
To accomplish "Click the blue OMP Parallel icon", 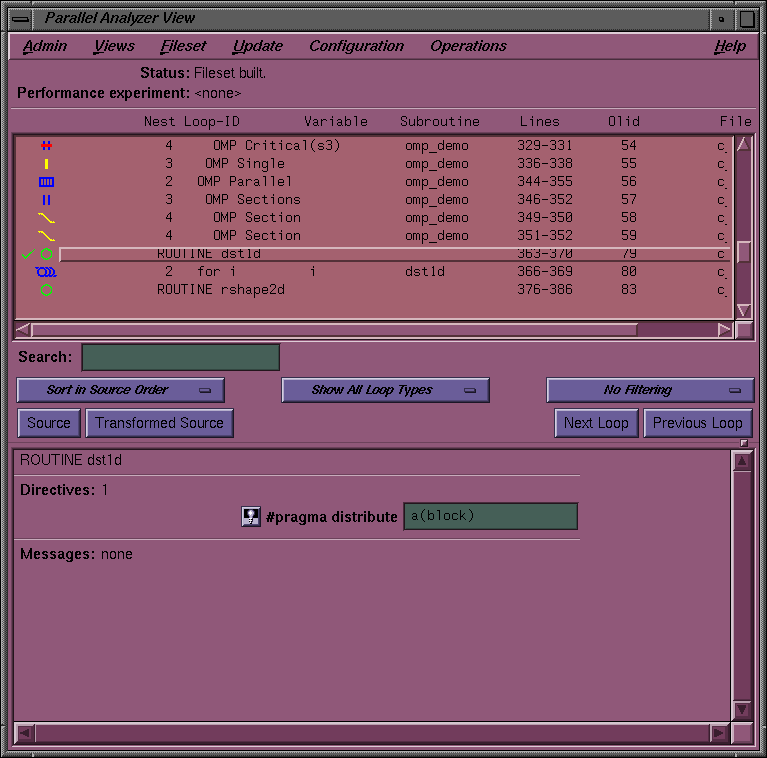I will 46,182.
